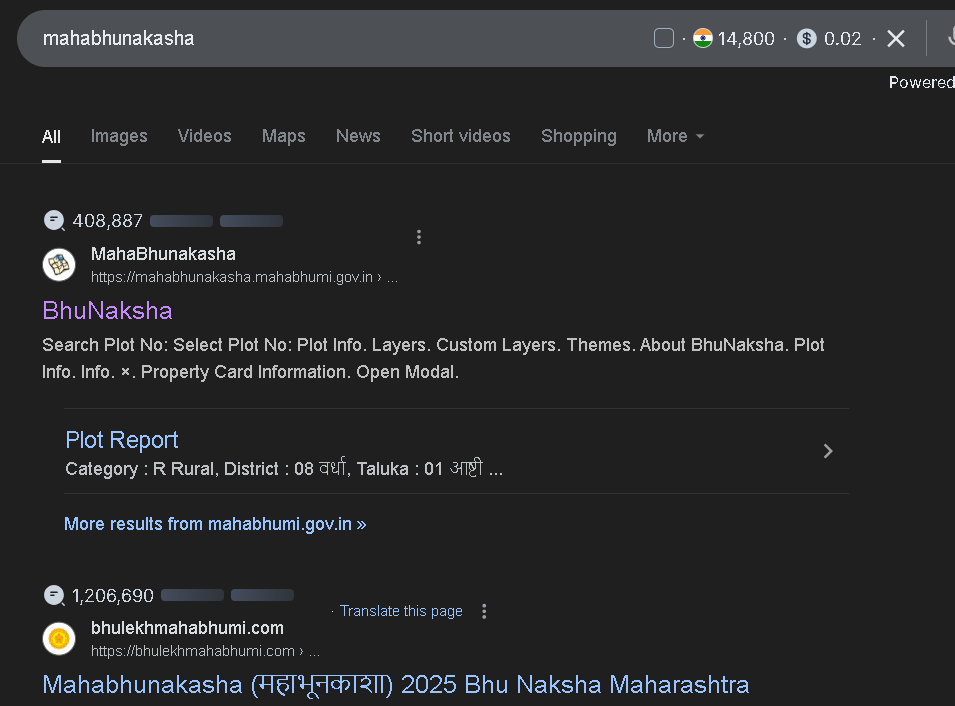Click the bhulekhmahabhumi.com URL text
The height and width of the screenshot is (706, 955).
[205, 651]
